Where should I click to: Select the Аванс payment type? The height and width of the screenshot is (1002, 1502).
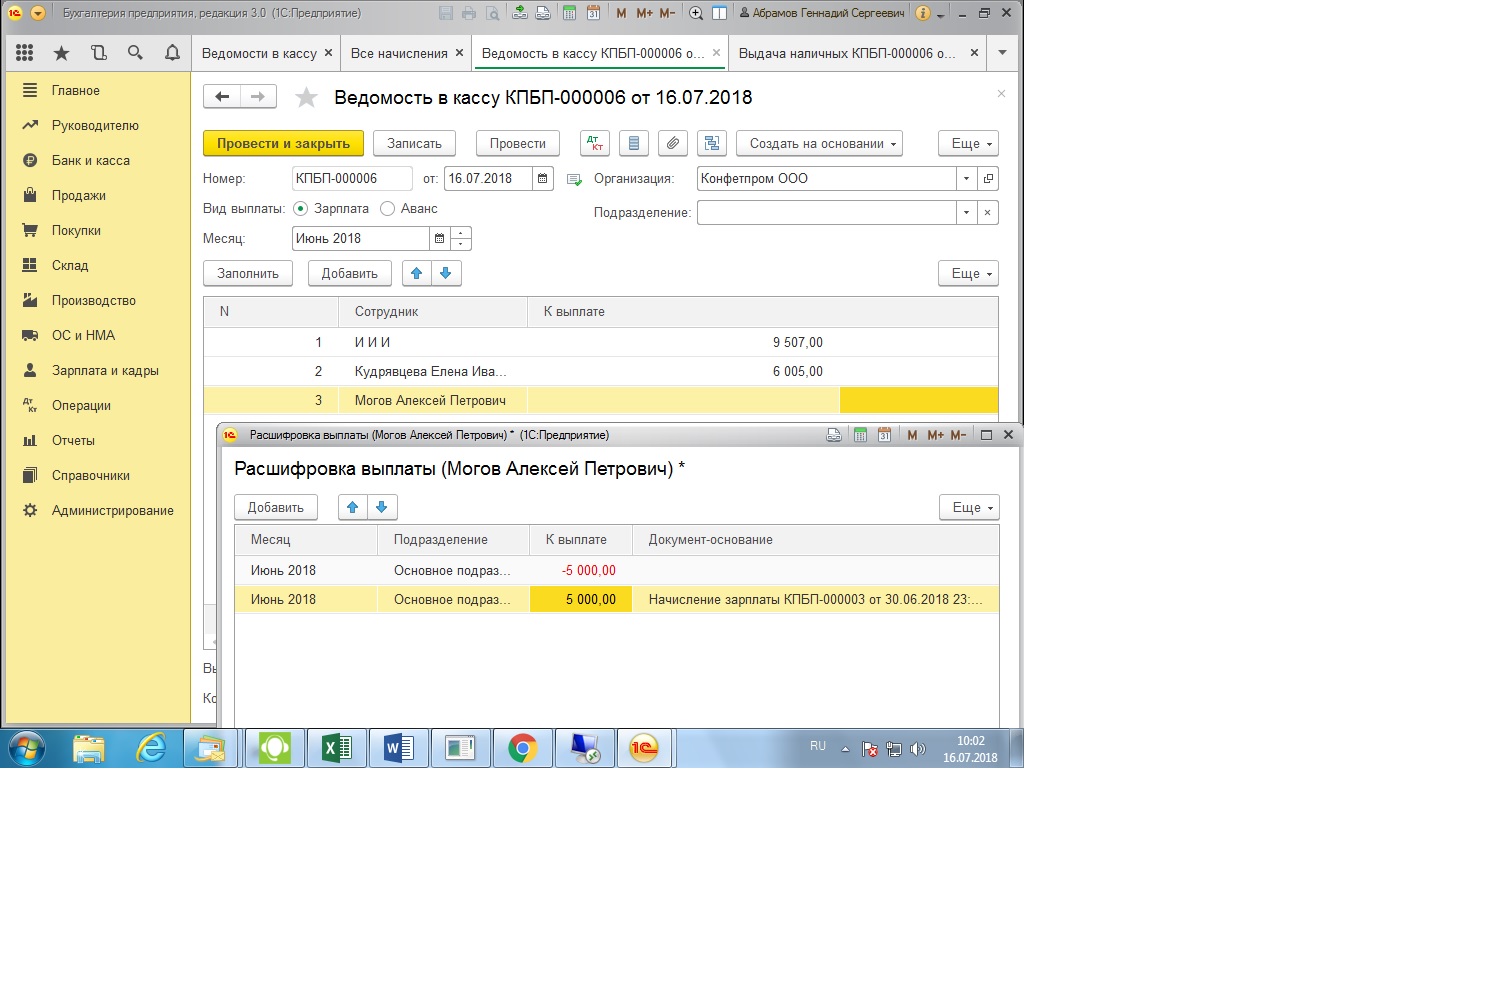pyautogui.click(x=387, y=208)
